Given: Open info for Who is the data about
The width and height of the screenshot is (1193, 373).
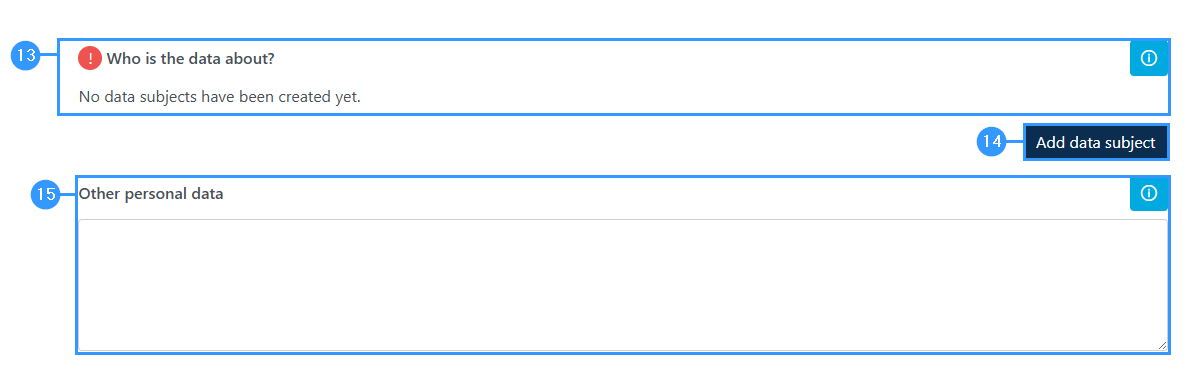Looking at the screenshot, I should [1149, 58].
